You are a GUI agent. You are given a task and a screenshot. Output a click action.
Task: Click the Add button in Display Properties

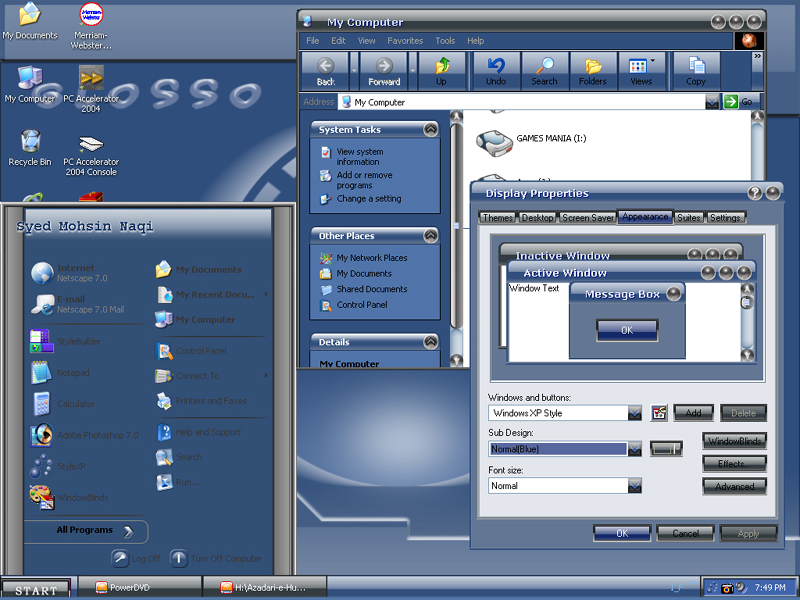[693, 413]
